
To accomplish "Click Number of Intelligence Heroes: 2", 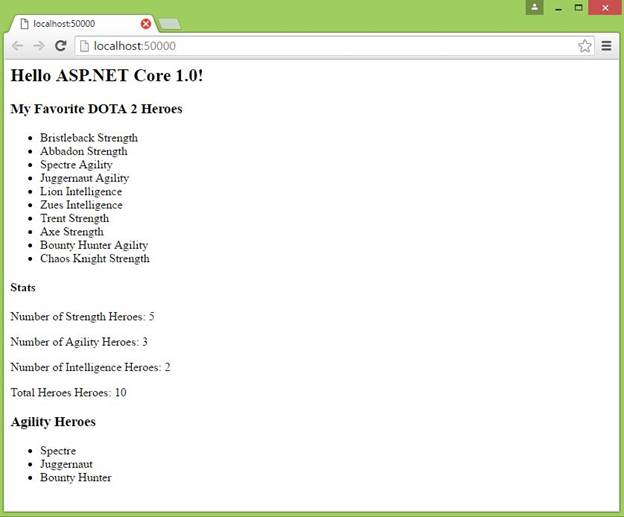I will click(90, 367).
